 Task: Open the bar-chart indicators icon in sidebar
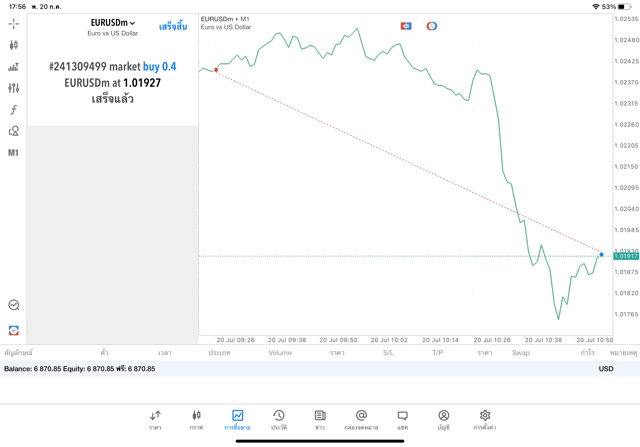[13, 67]
